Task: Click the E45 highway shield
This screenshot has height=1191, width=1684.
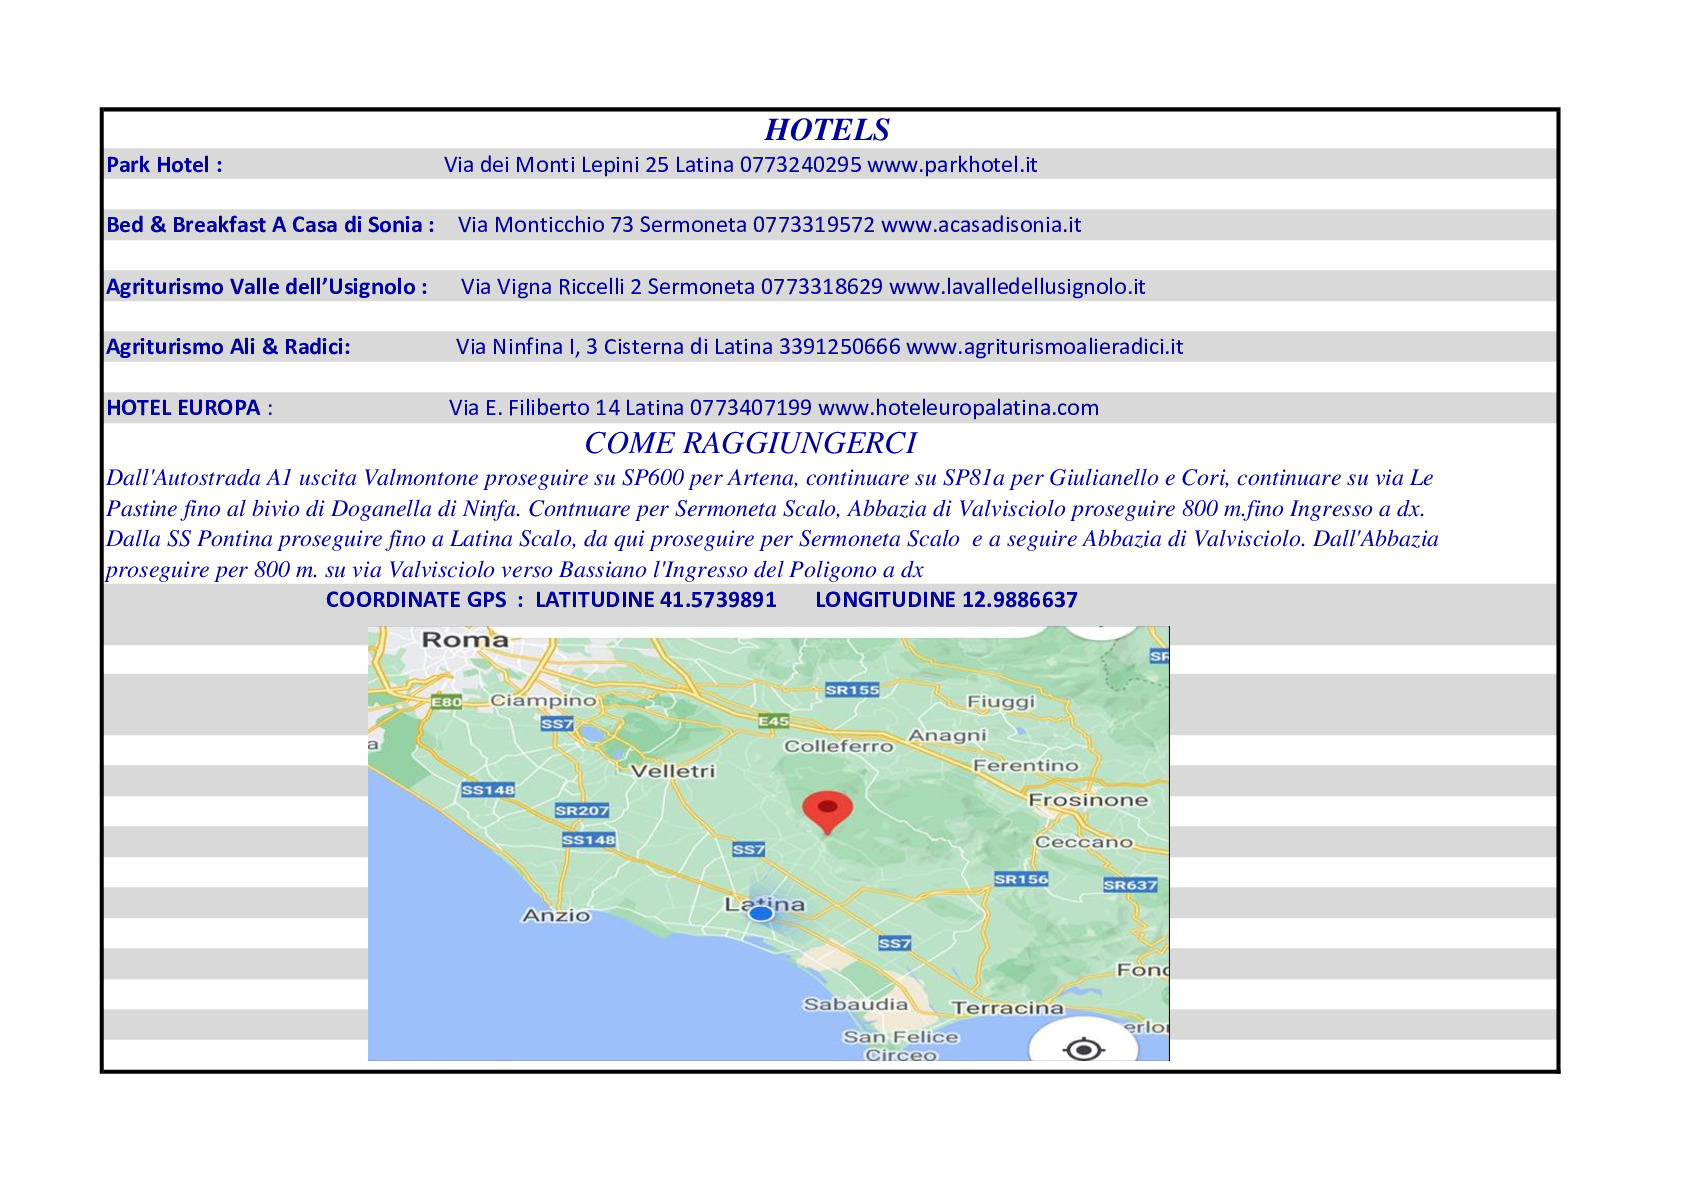Action: [x=773, y=721]
